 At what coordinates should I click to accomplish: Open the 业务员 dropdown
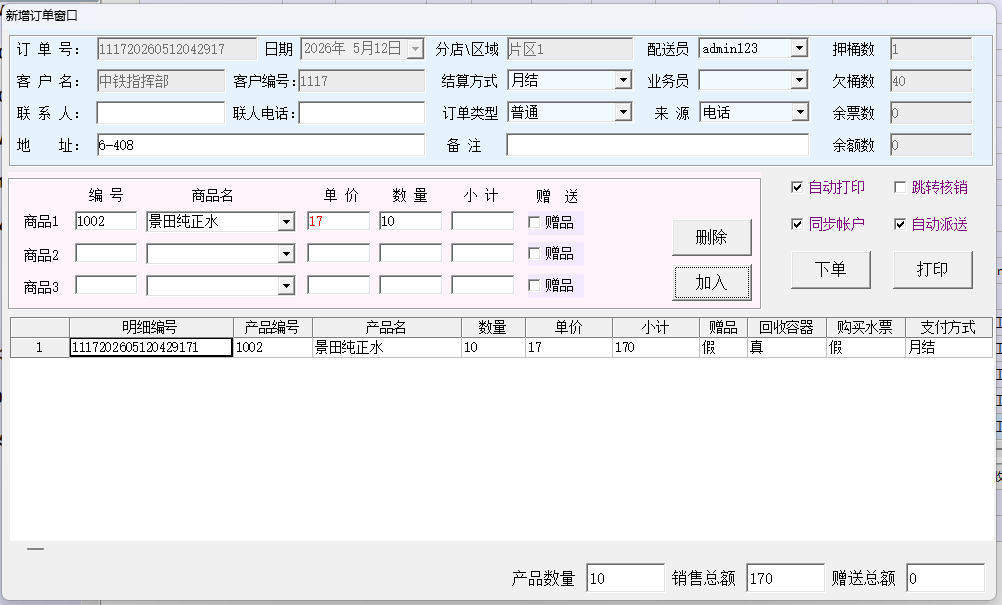[x=799, y=80]
